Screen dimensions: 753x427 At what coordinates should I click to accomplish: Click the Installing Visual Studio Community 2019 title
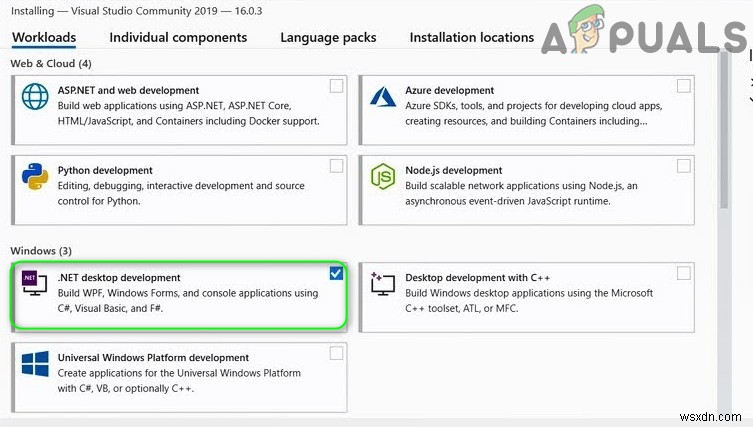136,11
